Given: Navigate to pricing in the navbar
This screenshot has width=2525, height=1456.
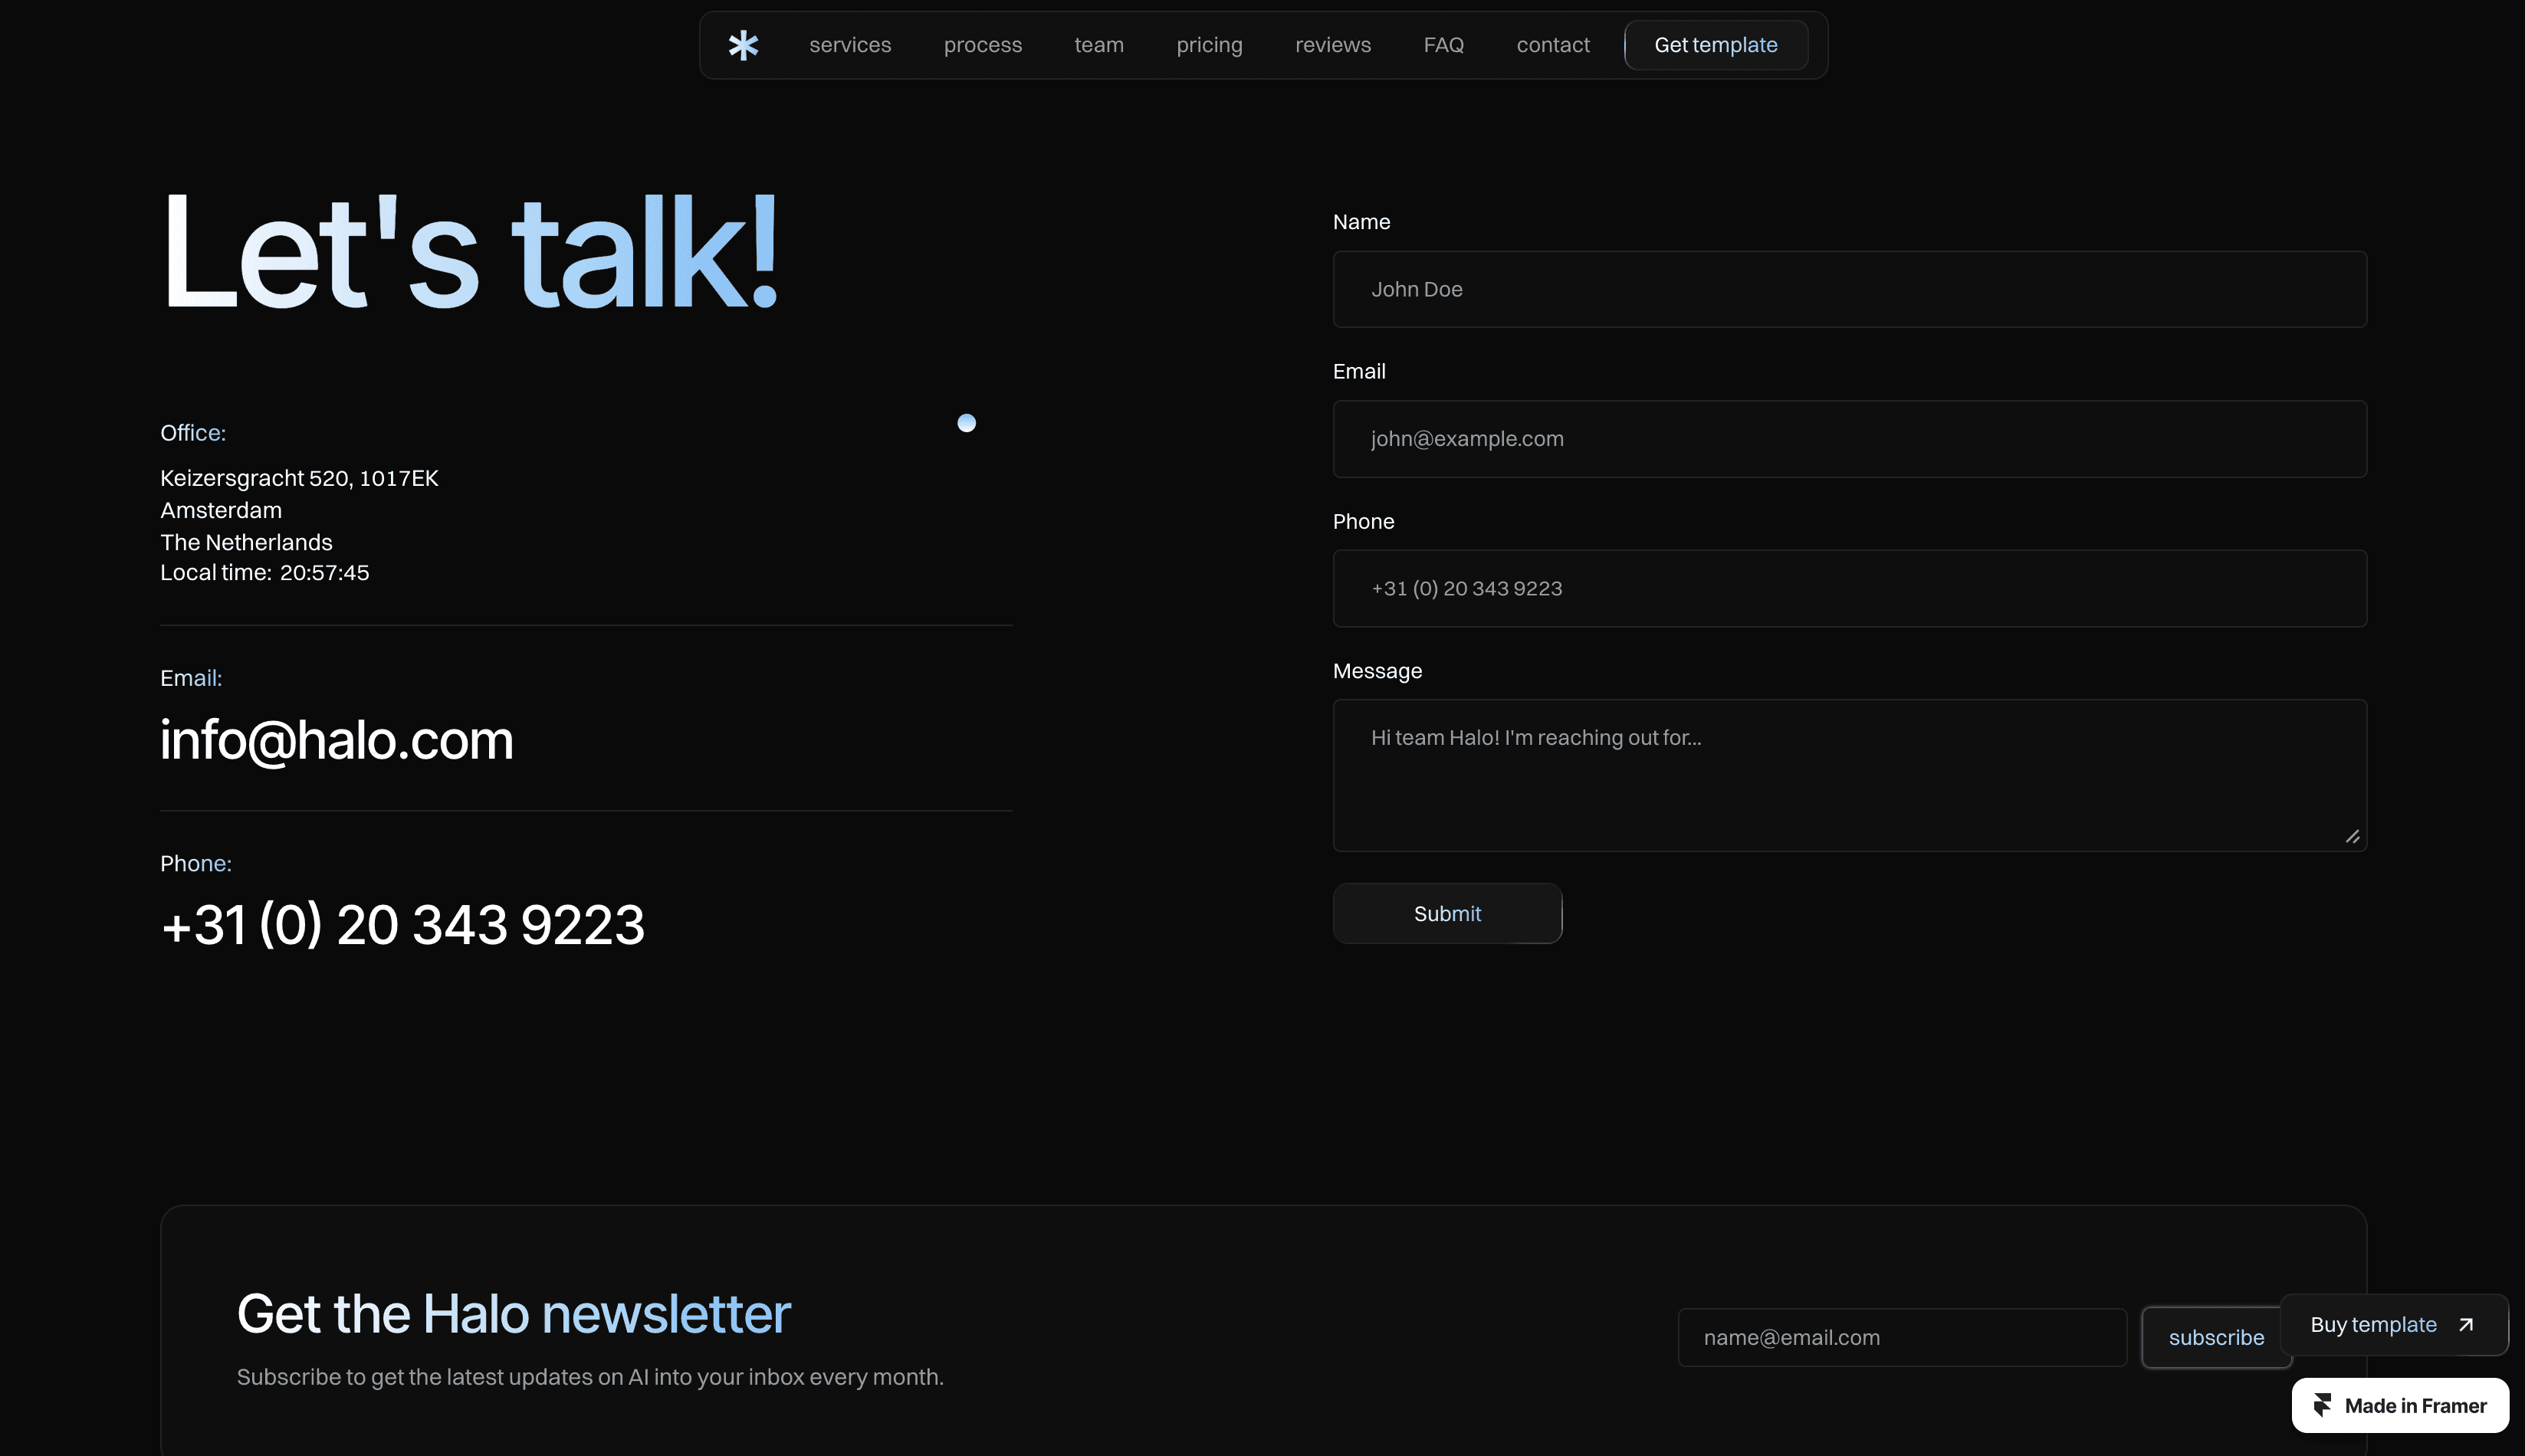Looking at the screenshot, I should (1209, 45).
